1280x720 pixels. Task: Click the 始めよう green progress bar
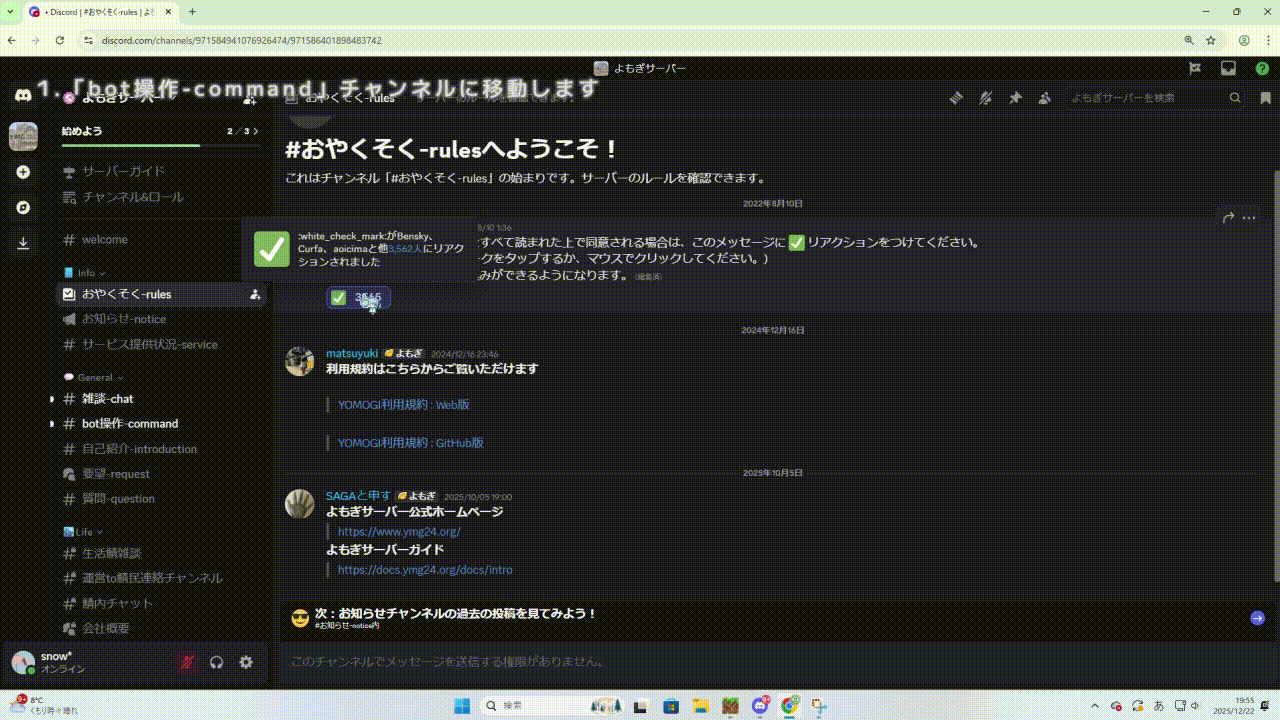click(160, 146)
